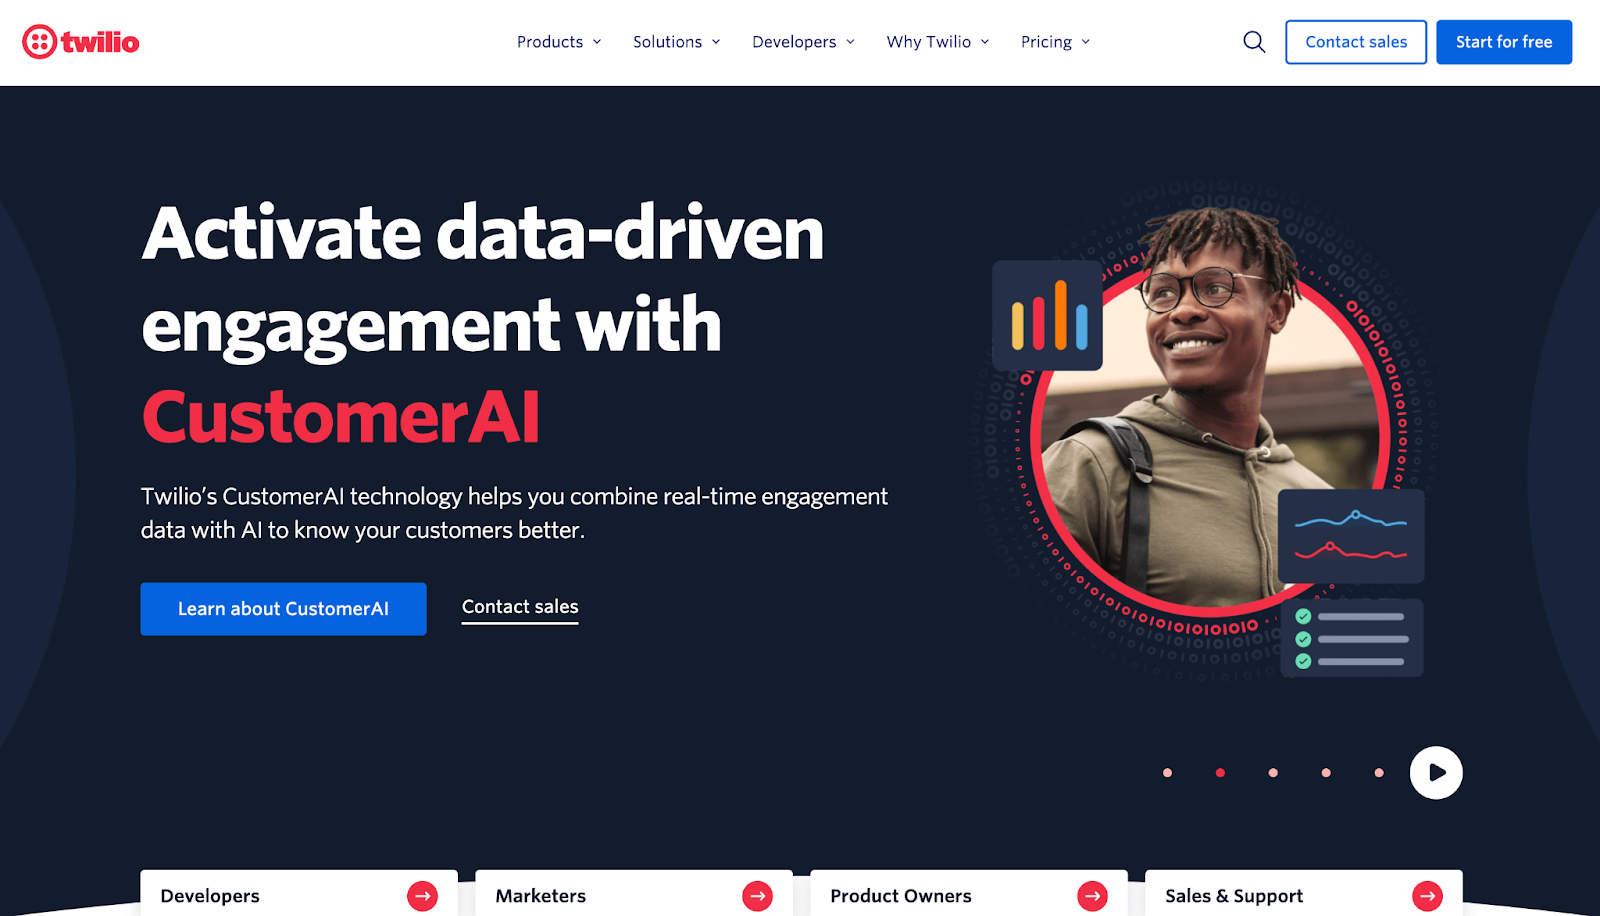1600x916 pixels.
Task: Click the Marketers card arrow icon
Action: (x=758, y=896)
